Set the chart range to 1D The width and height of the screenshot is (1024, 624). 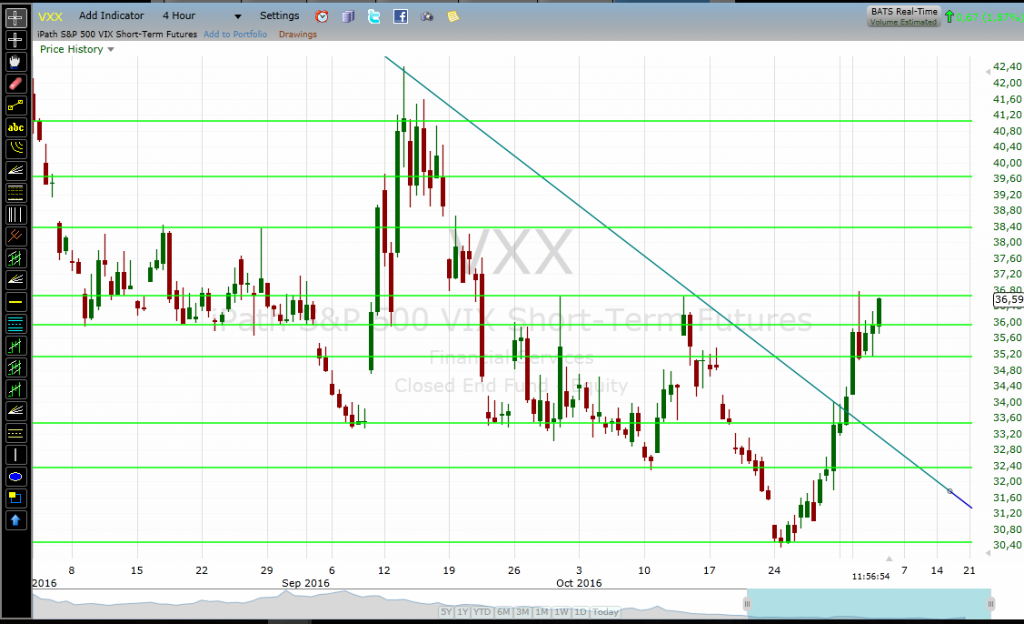[x=581, y=612]
